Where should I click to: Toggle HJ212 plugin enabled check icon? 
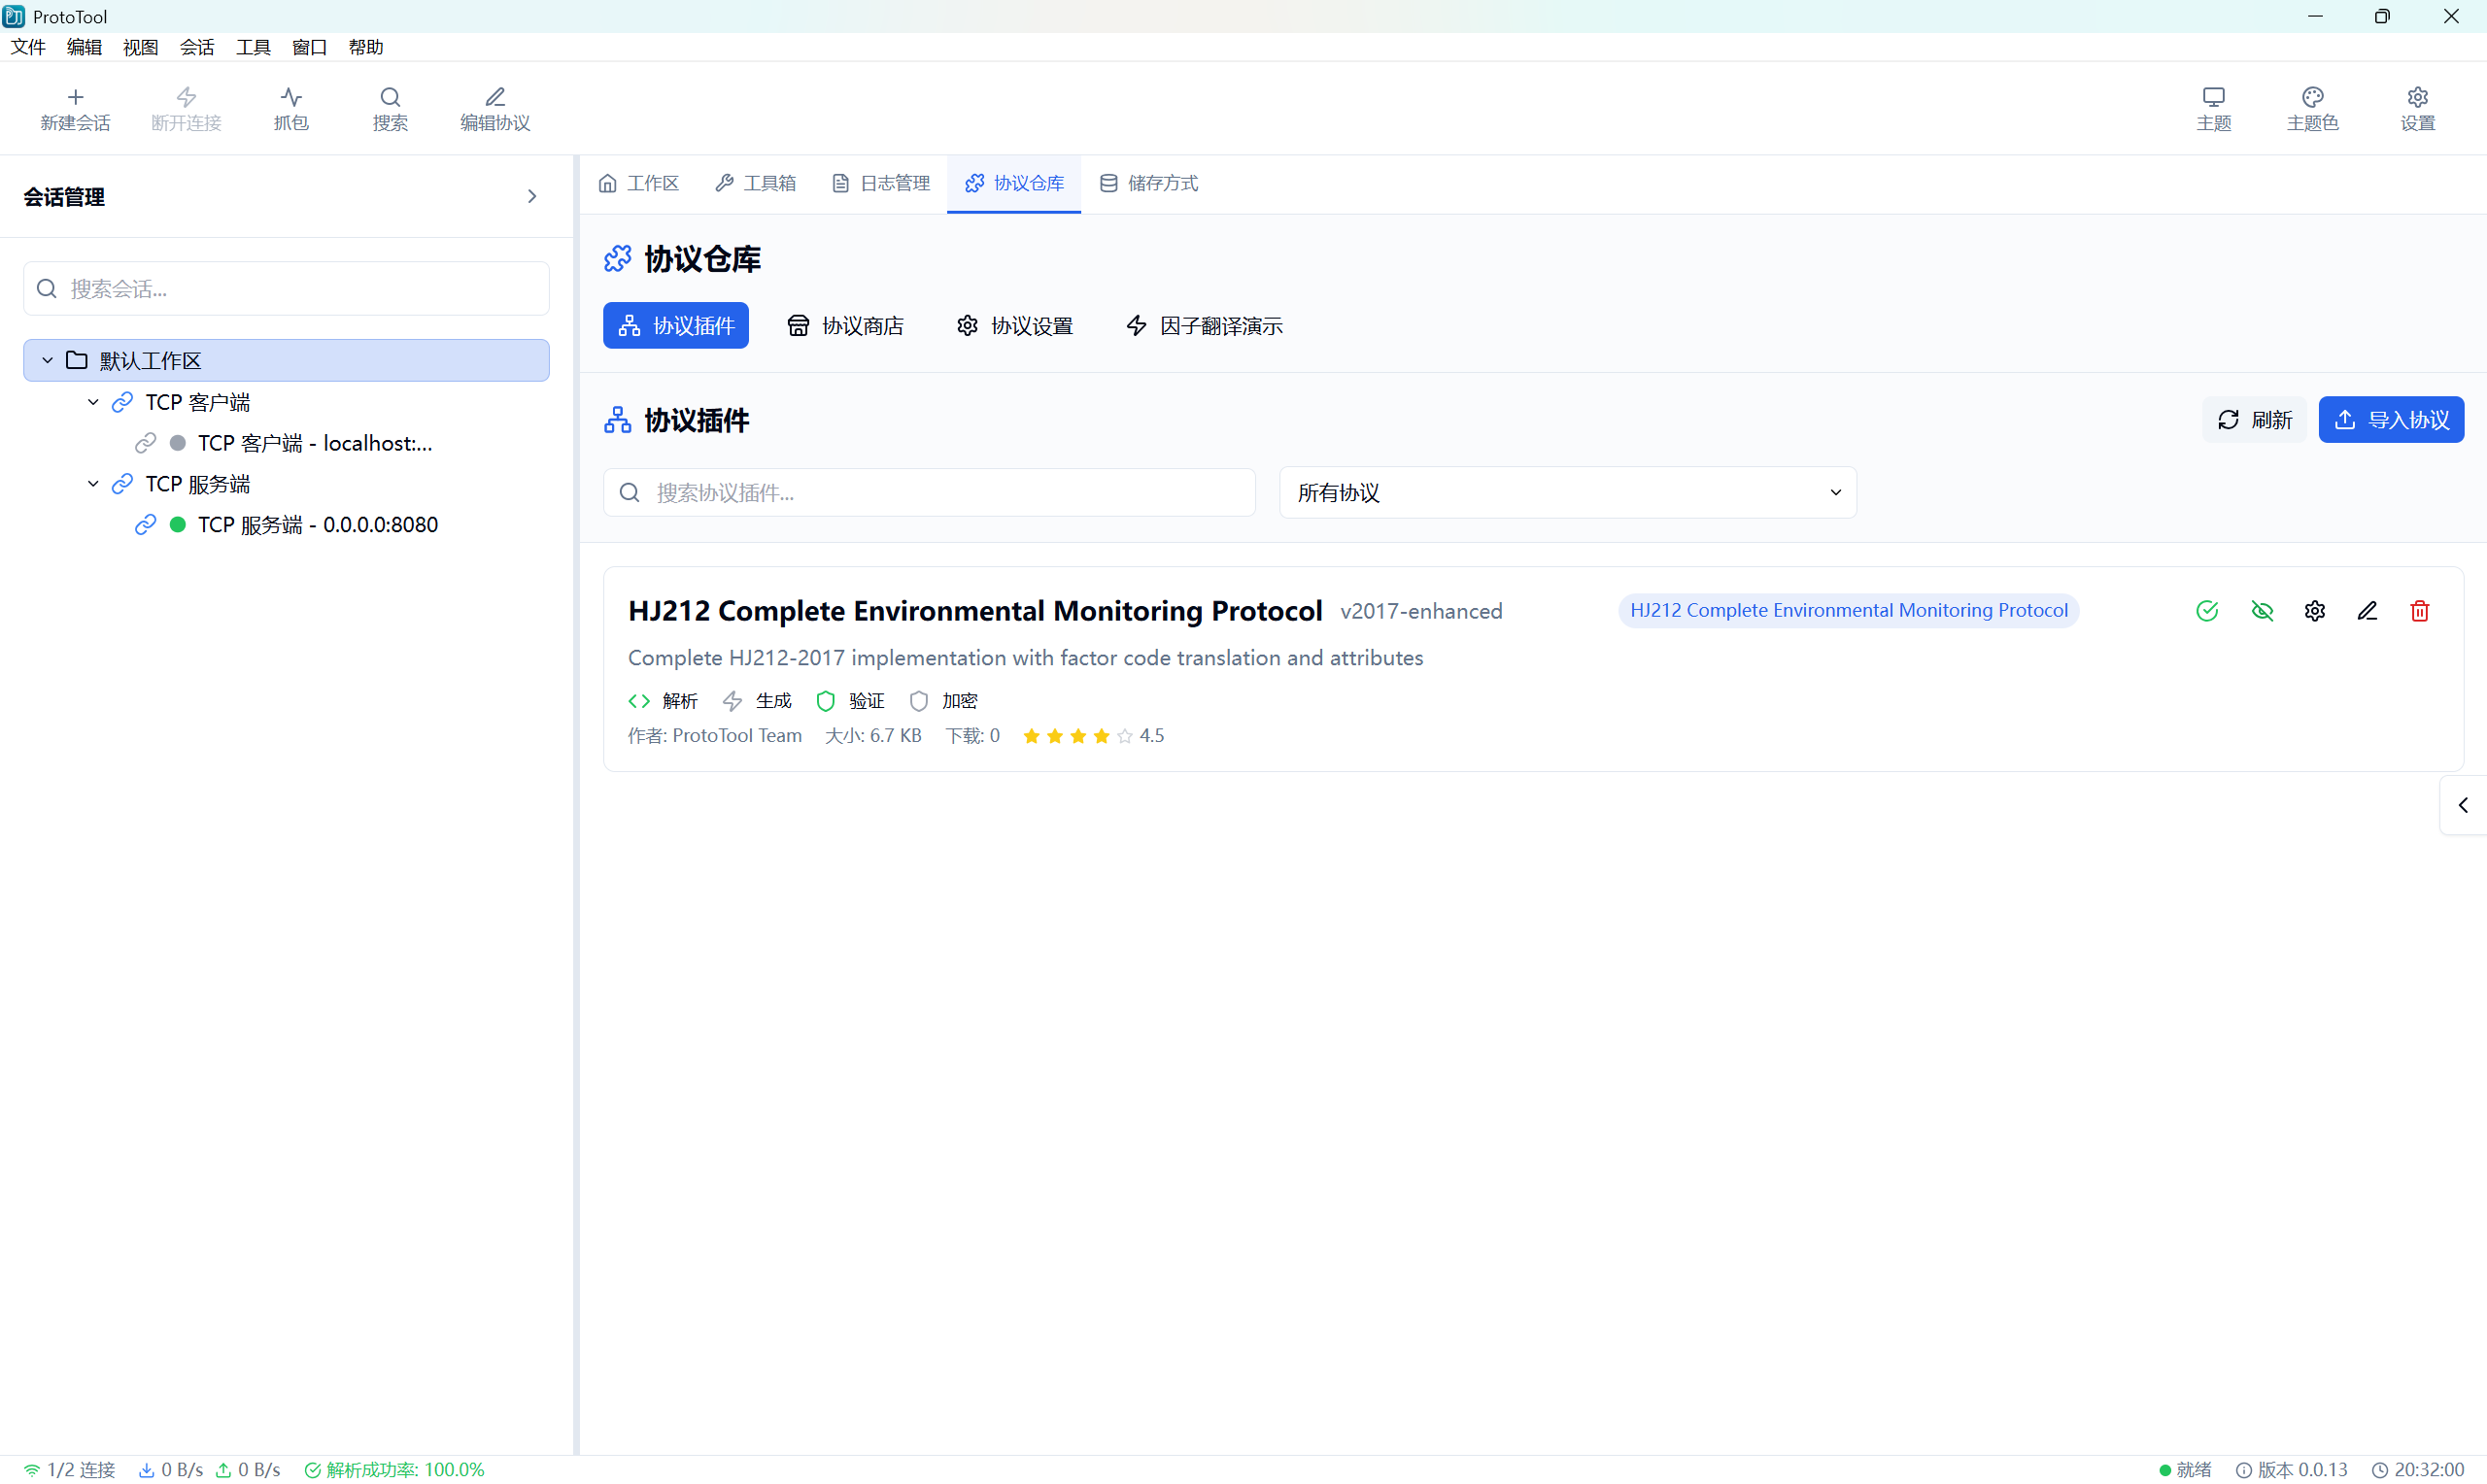point(2206,611)
